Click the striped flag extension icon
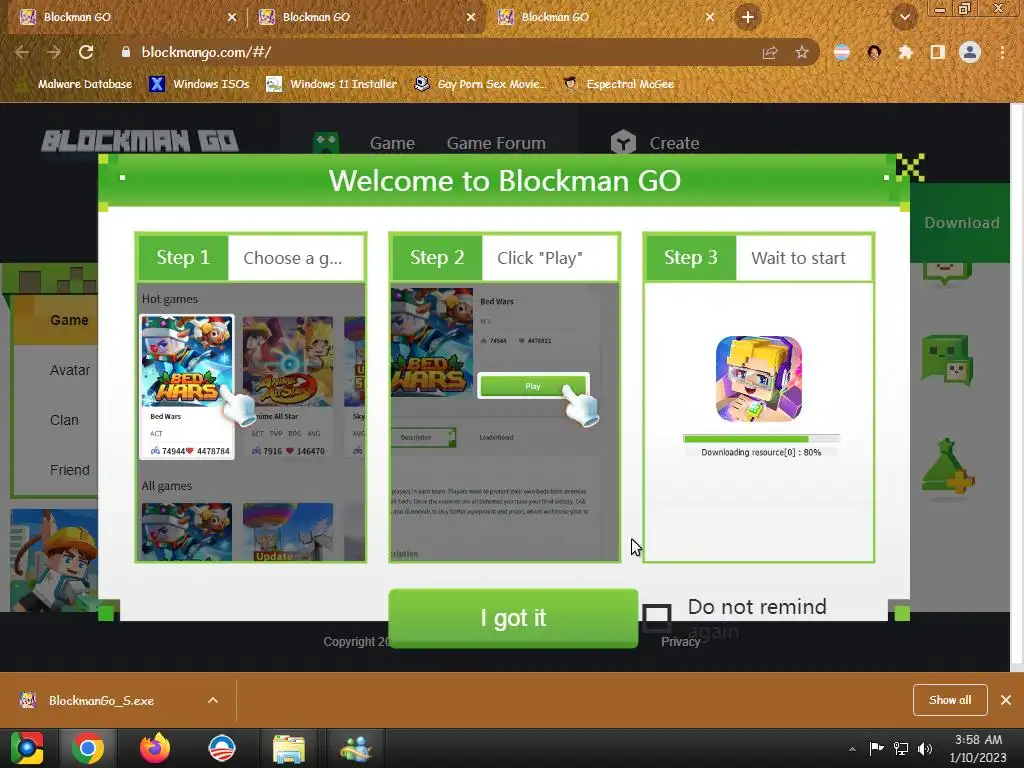Image resolution: width=1024 pixels, height=768 pixels. tap(842, 52)
